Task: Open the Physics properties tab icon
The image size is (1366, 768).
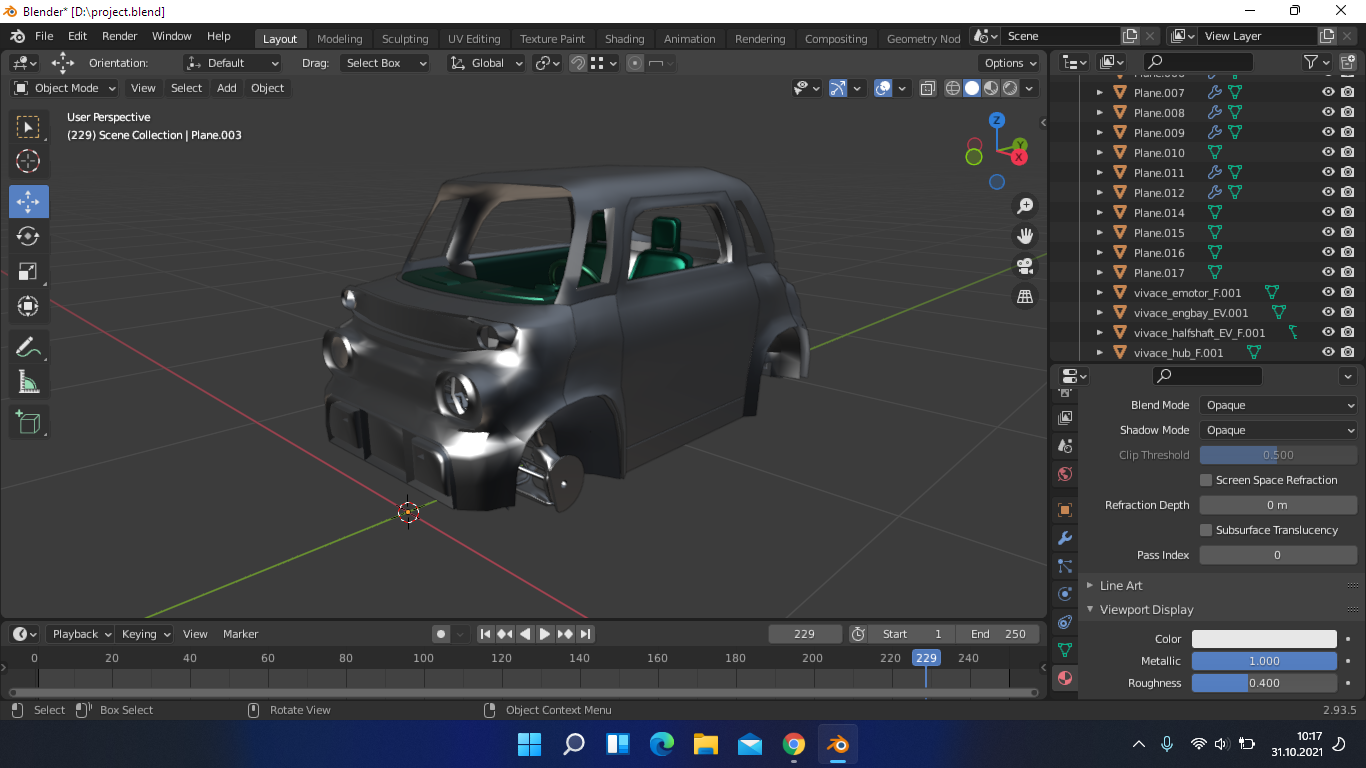Action: tap(1065, 594)
